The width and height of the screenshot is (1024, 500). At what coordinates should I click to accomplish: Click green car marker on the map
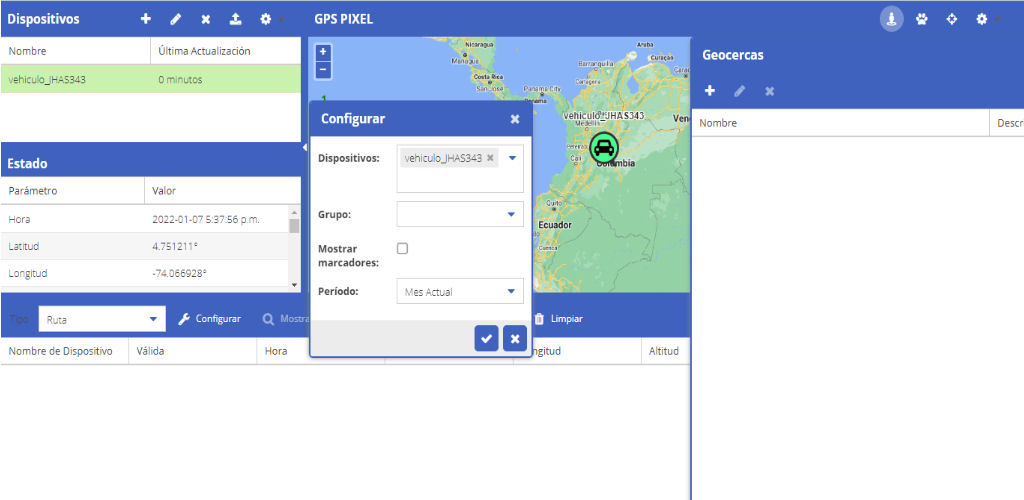click(x=604, y=148)
